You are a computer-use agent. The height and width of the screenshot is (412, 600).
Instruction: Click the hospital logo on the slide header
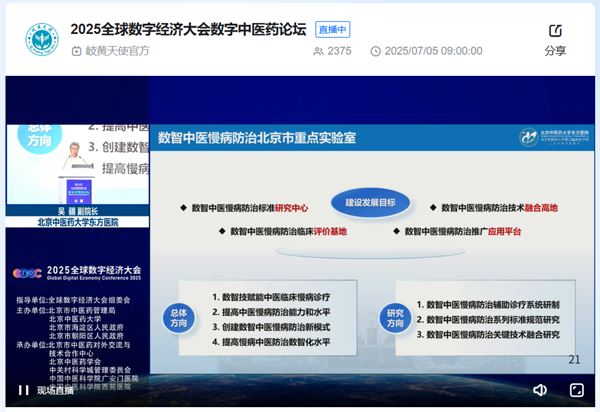(554, 137)
